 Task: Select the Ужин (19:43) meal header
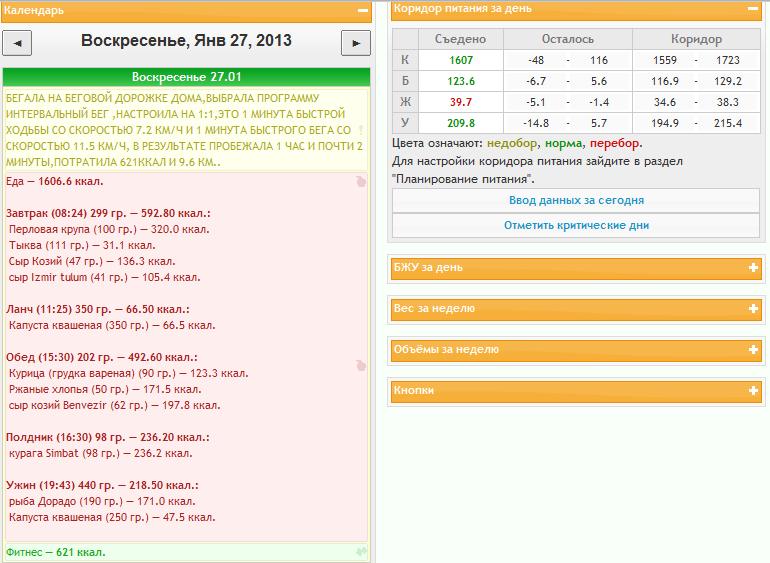click(102, 485)
